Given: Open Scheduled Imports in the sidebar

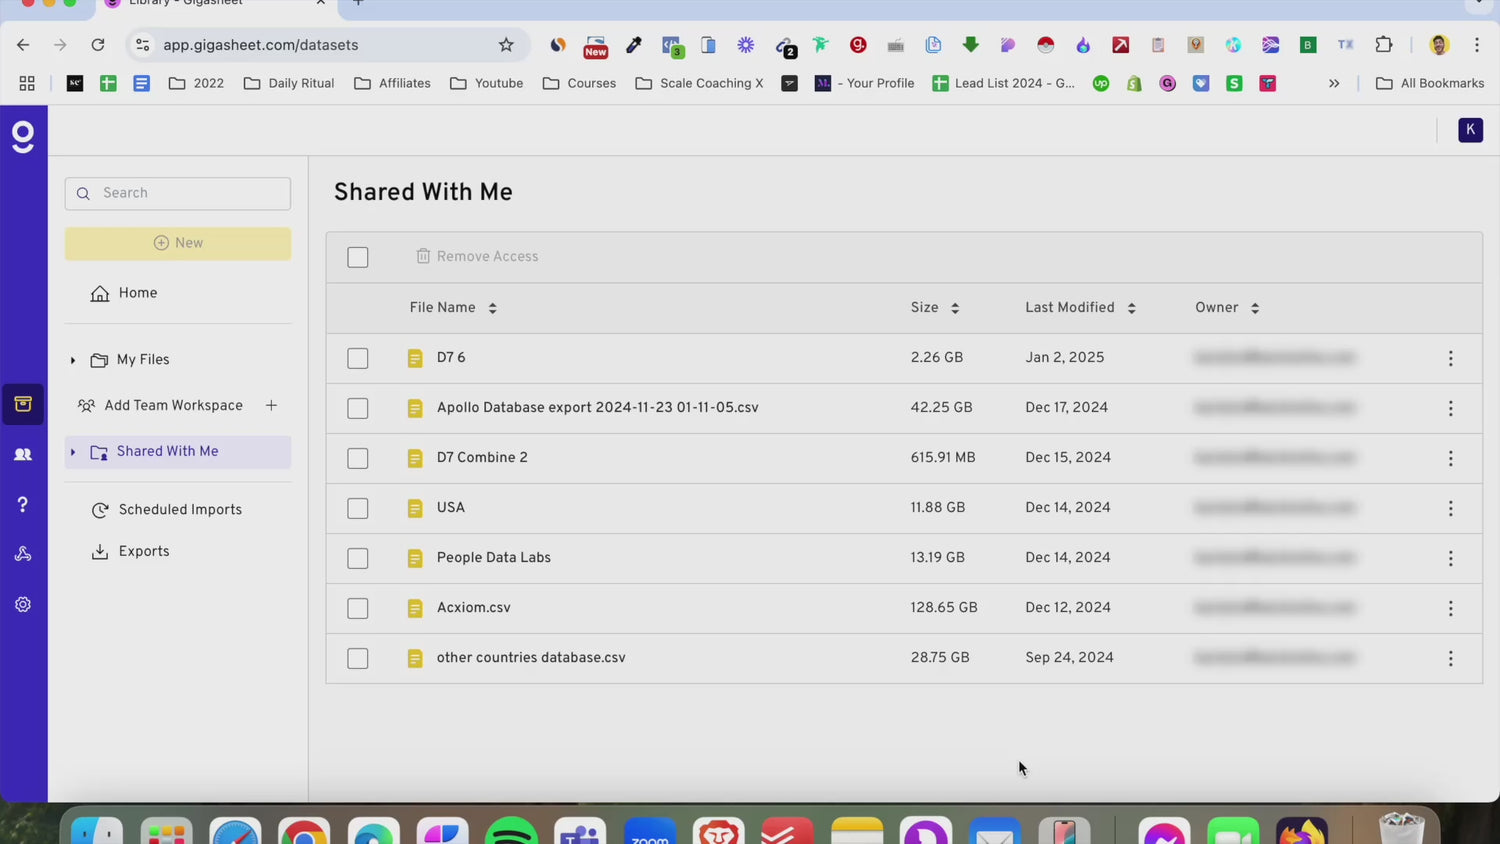Looking at the screenshot, I should coord(180,510).
